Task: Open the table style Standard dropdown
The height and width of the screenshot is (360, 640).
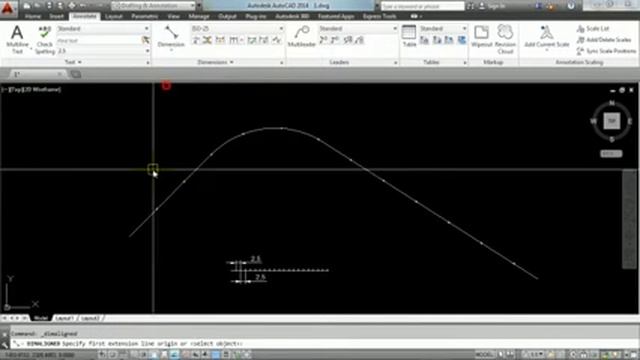Action: coord(443,29)
